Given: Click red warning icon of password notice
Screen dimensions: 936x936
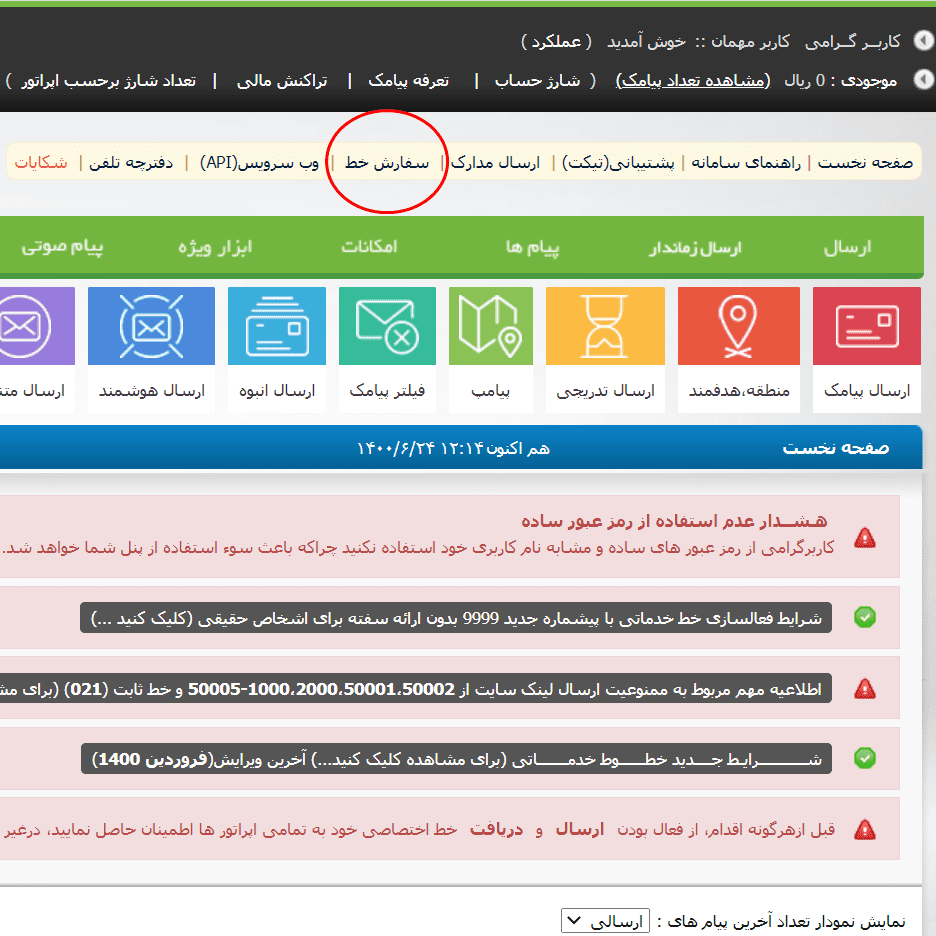Looking at the screenshot, I should pos(864,538).
